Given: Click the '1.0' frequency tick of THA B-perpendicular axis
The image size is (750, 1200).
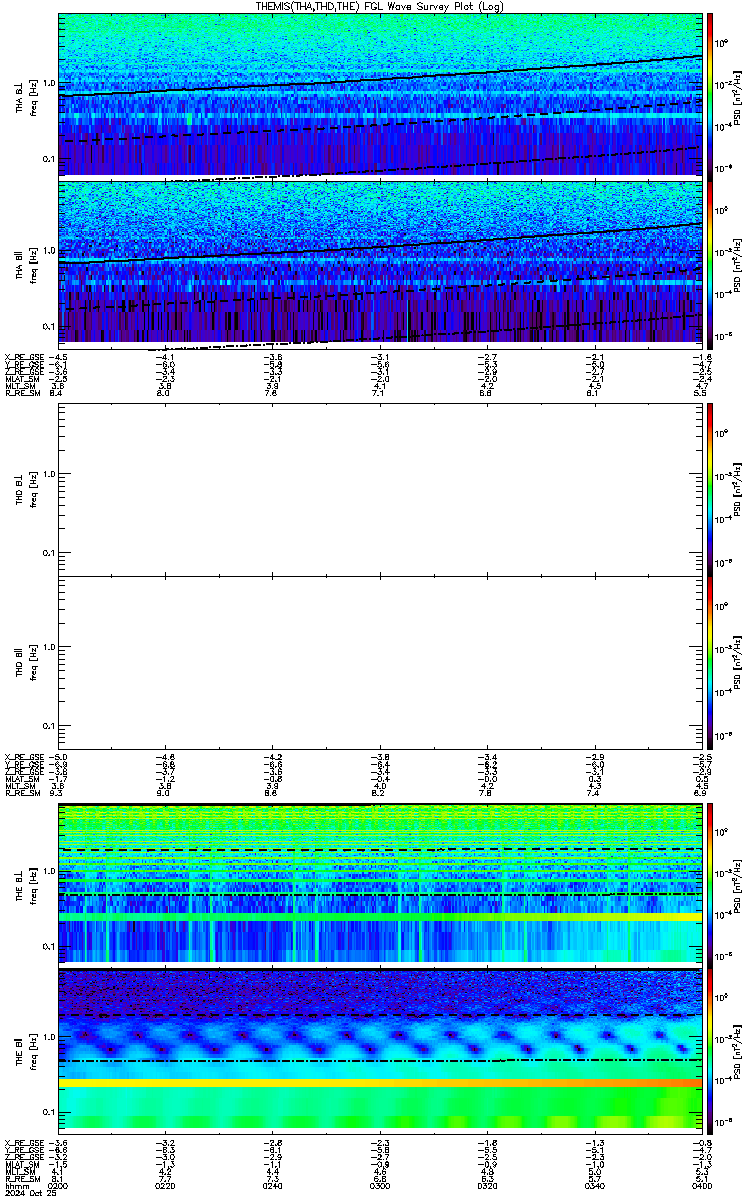Looking at the screenshot, I should coord(49,84).
